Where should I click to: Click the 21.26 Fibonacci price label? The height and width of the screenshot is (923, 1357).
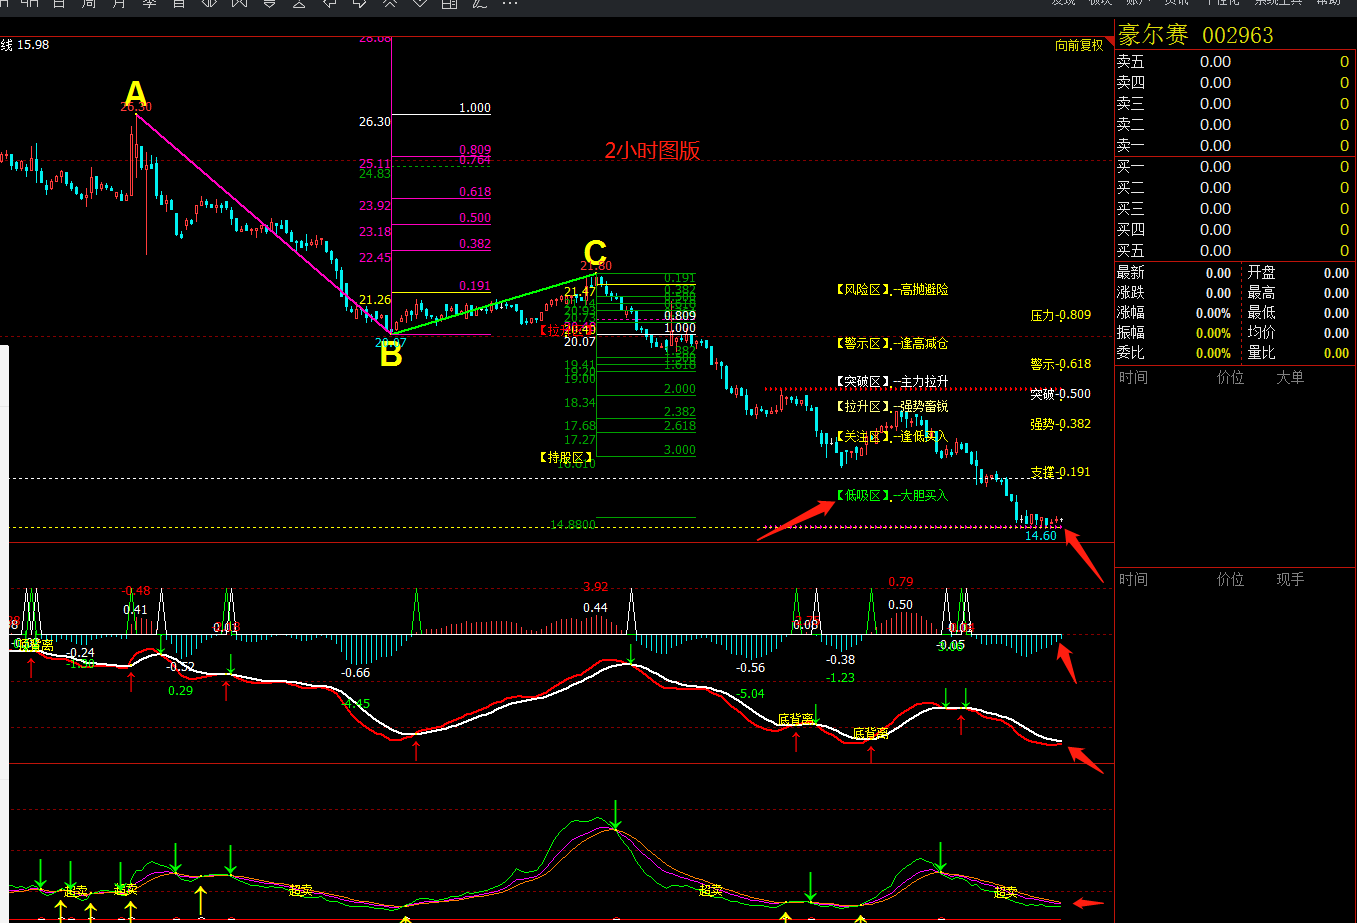click(x=375, y=300)
